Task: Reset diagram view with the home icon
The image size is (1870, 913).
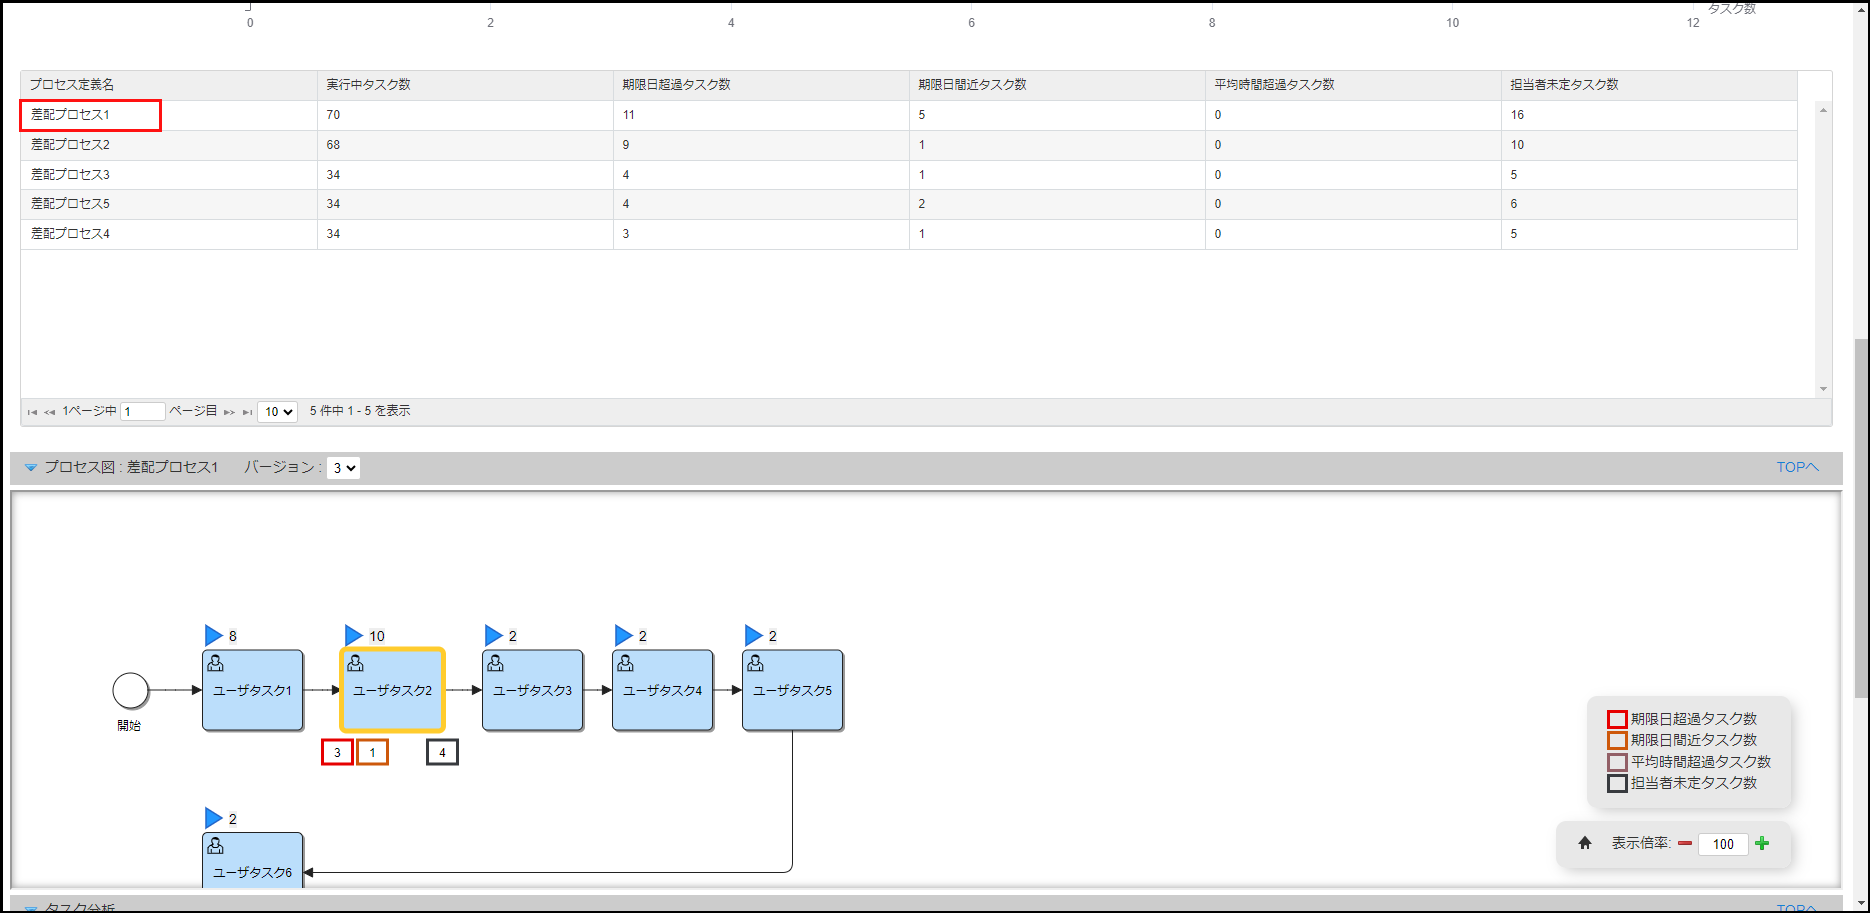Action: coord(1585,843)
